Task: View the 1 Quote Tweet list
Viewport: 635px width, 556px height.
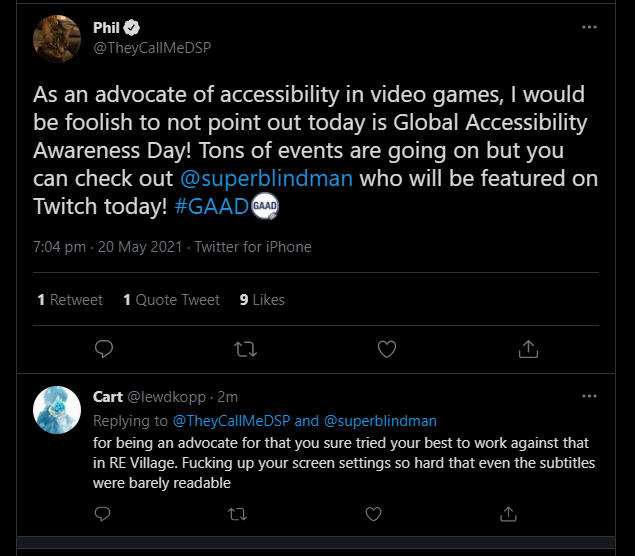Action: (171, 300)
